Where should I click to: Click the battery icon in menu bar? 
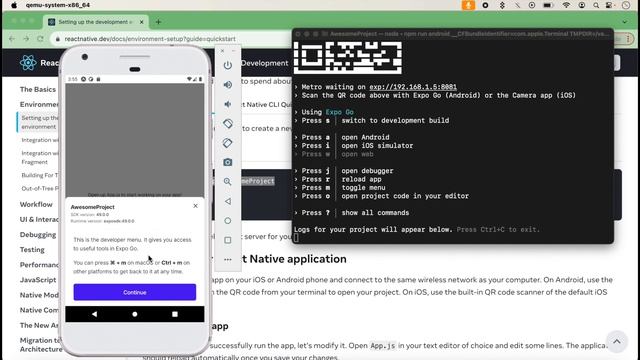point(548,5)
